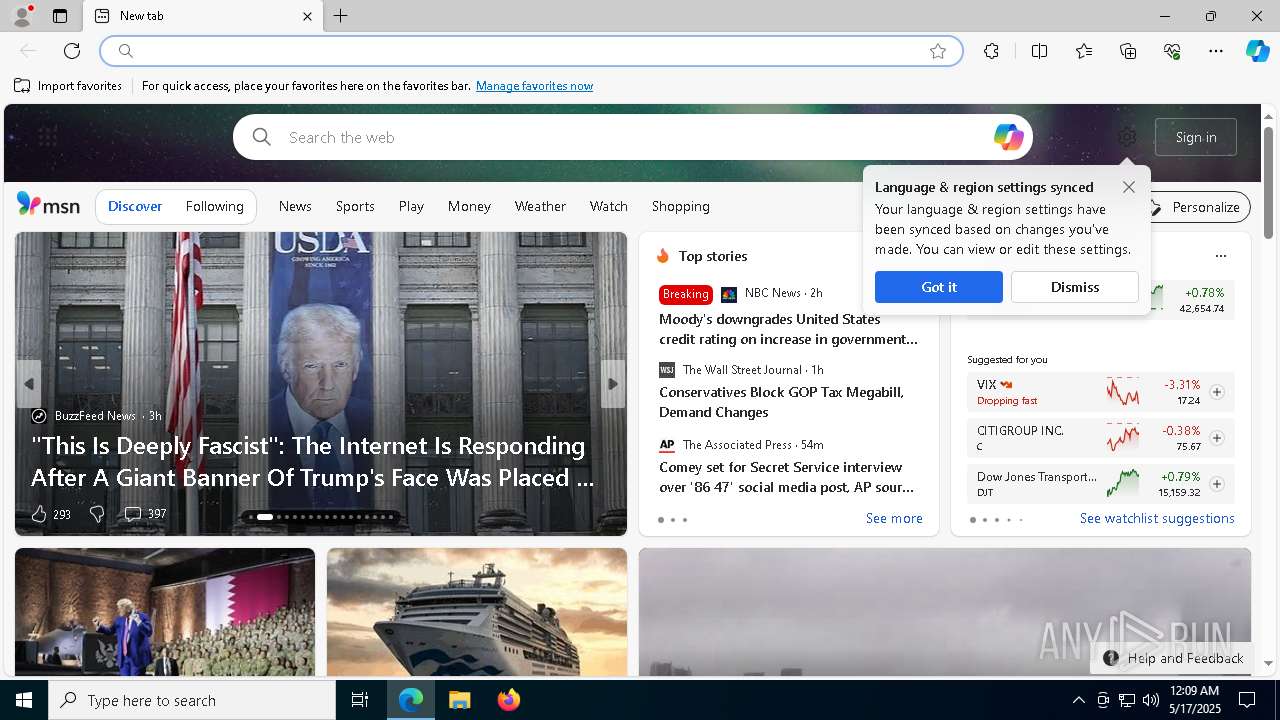This screenshot has width=1280, height=720.
Task: Click the page vertical scrollbar
Action: tap(1268, 182)
